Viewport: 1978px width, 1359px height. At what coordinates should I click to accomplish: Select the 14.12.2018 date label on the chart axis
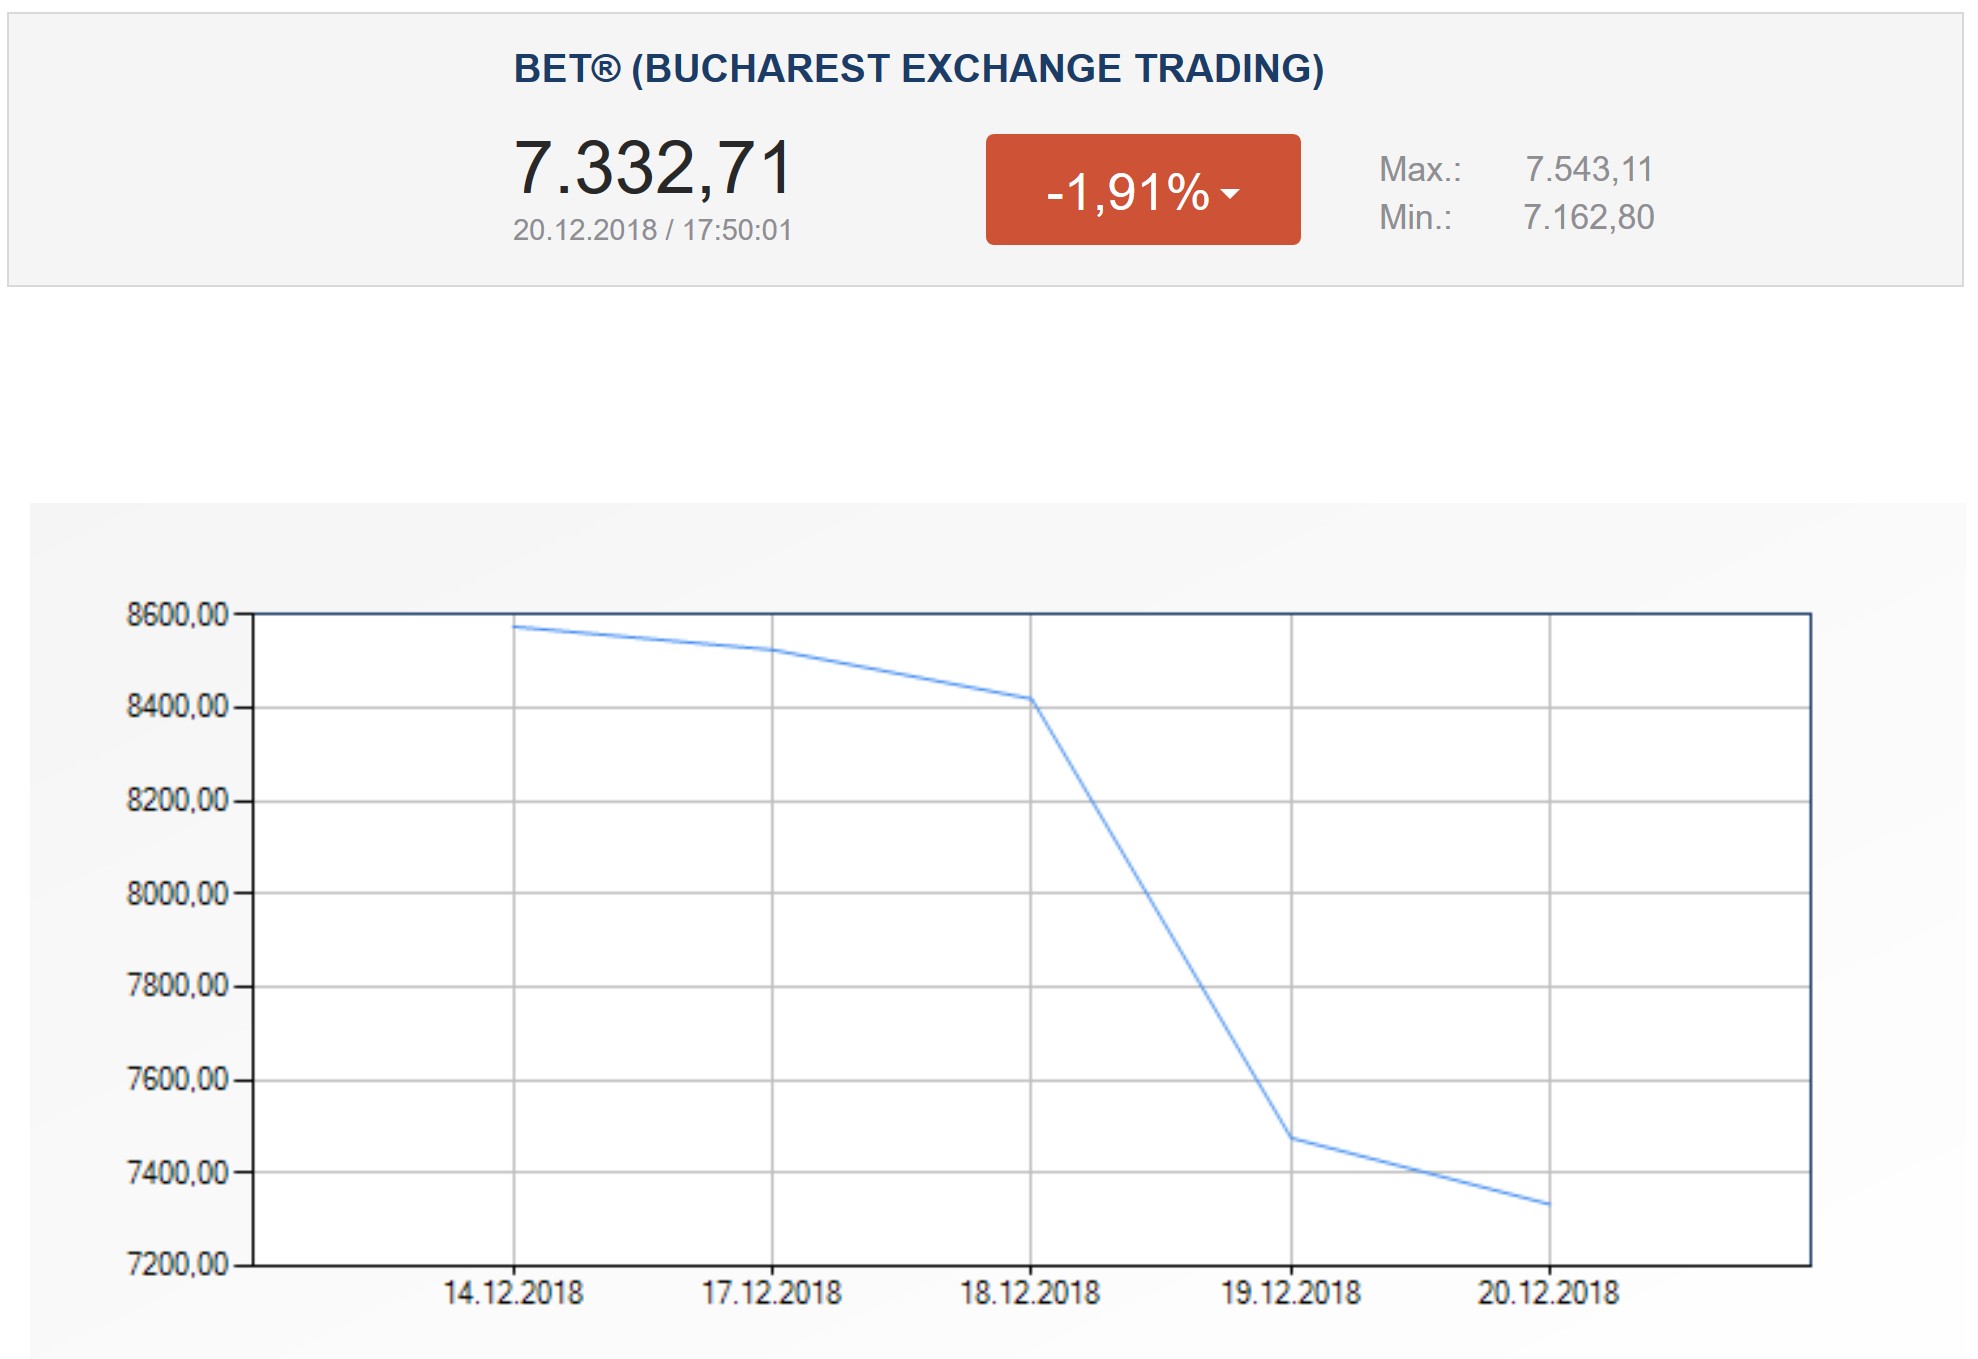[x=513, y=1293]
